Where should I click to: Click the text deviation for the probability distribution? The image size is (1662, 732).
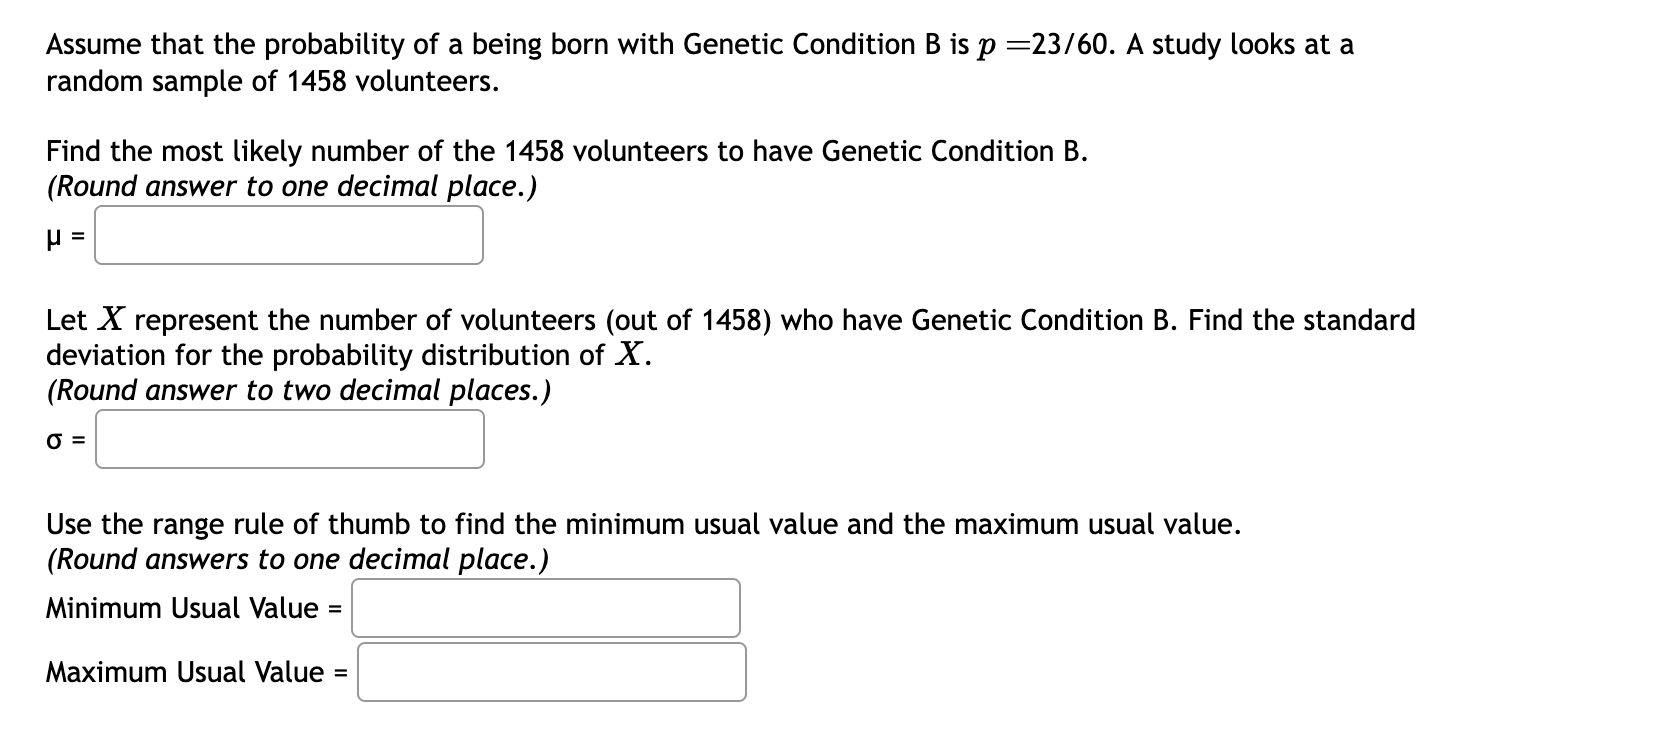pyautogui.click(x=313, y=355)
